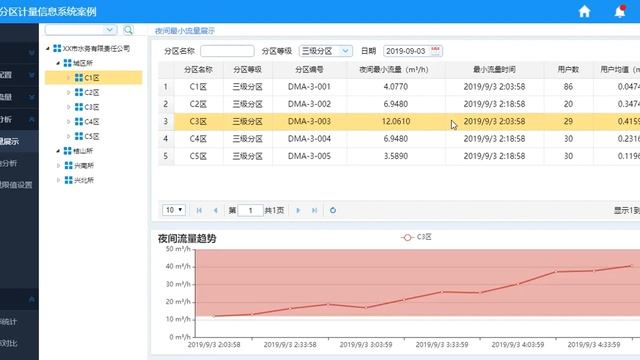Click the C4区 name cell in table
The width and height of the screenshot is (640, 360).
198,139
